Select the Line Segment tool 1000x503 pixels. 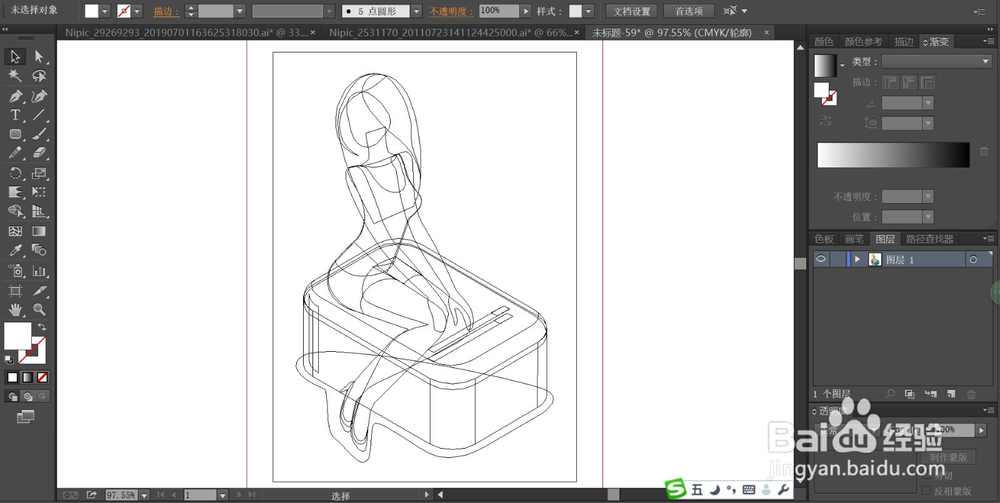pyautogui.click(x=39, y=115)
